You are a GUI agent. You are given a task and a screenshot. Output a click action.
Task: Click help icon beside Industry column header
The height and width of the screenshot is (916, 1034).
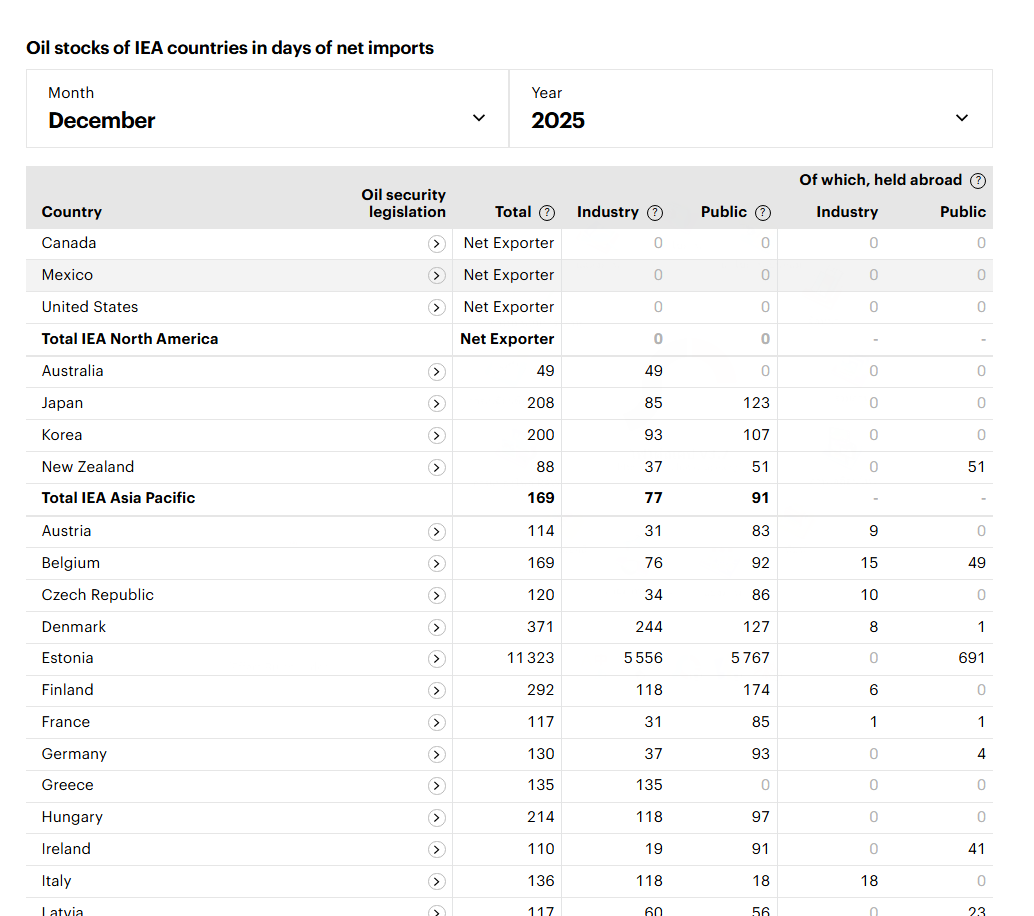(655, 213)
